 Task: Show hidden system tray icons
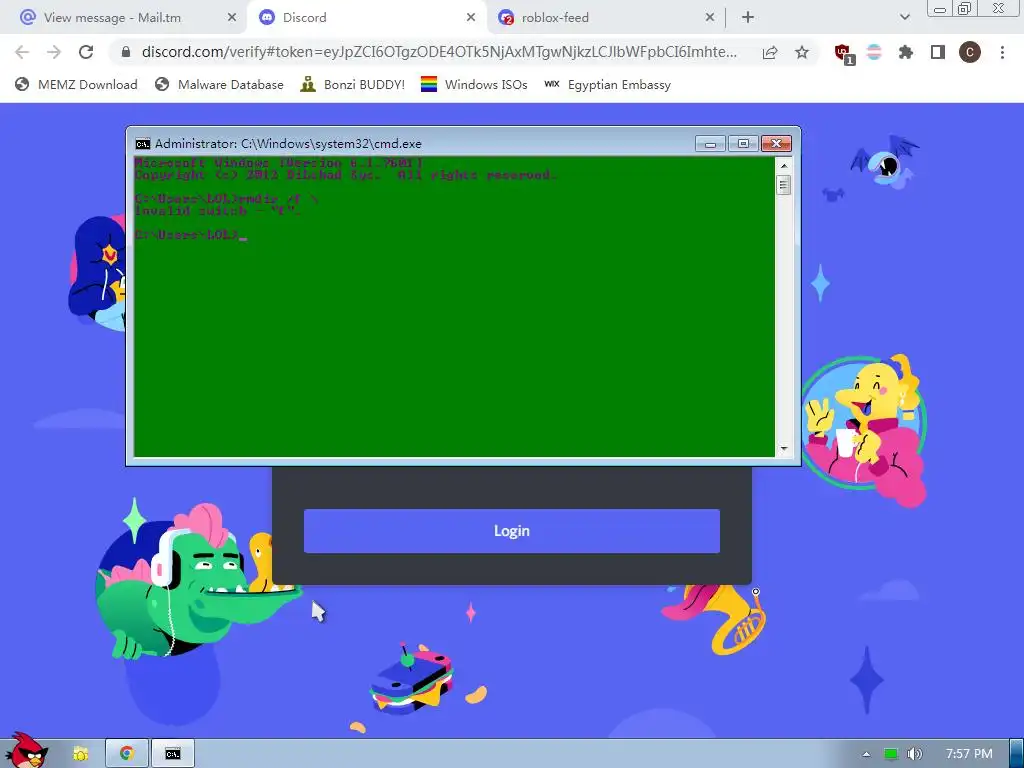coord(866,754)
